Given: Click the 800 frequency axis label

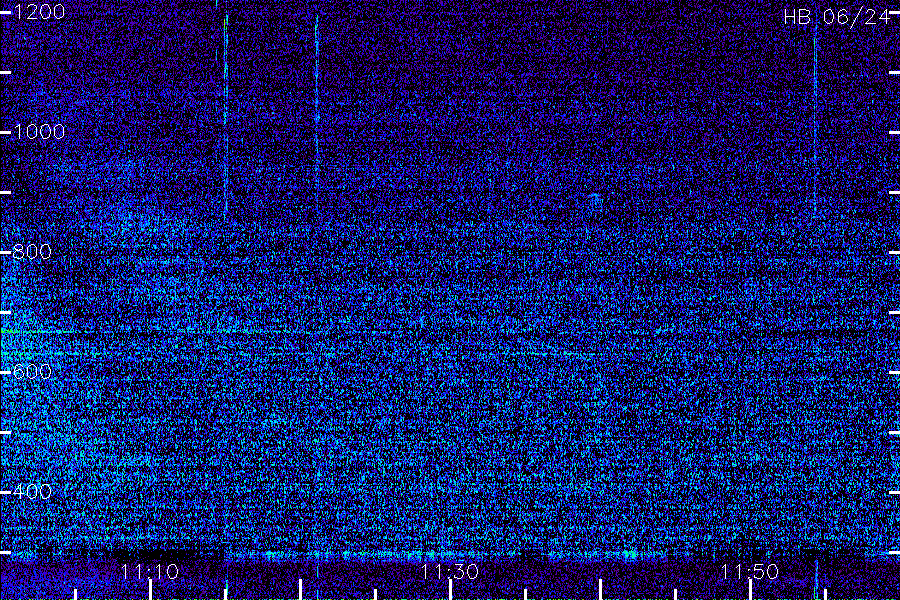Looking at the screenshot, I should (x=32, y=251).
